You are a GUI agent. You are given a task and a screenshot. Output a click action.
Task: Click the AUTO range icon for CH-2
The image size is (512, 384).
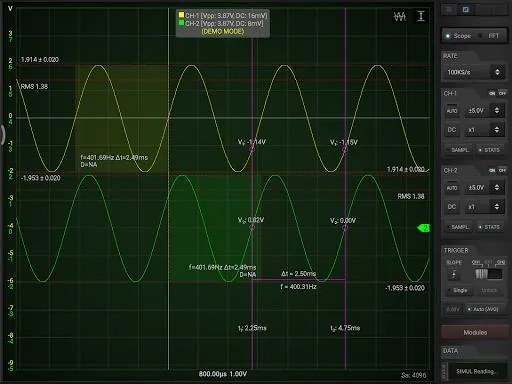tap(452, 187)
